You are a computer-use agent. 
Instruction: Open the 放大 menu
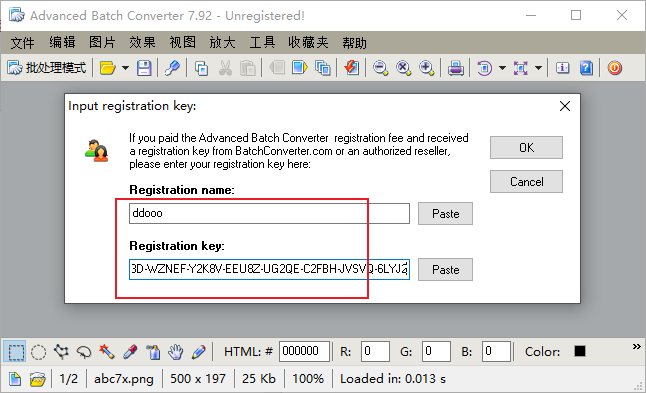(x=222, y=42)
